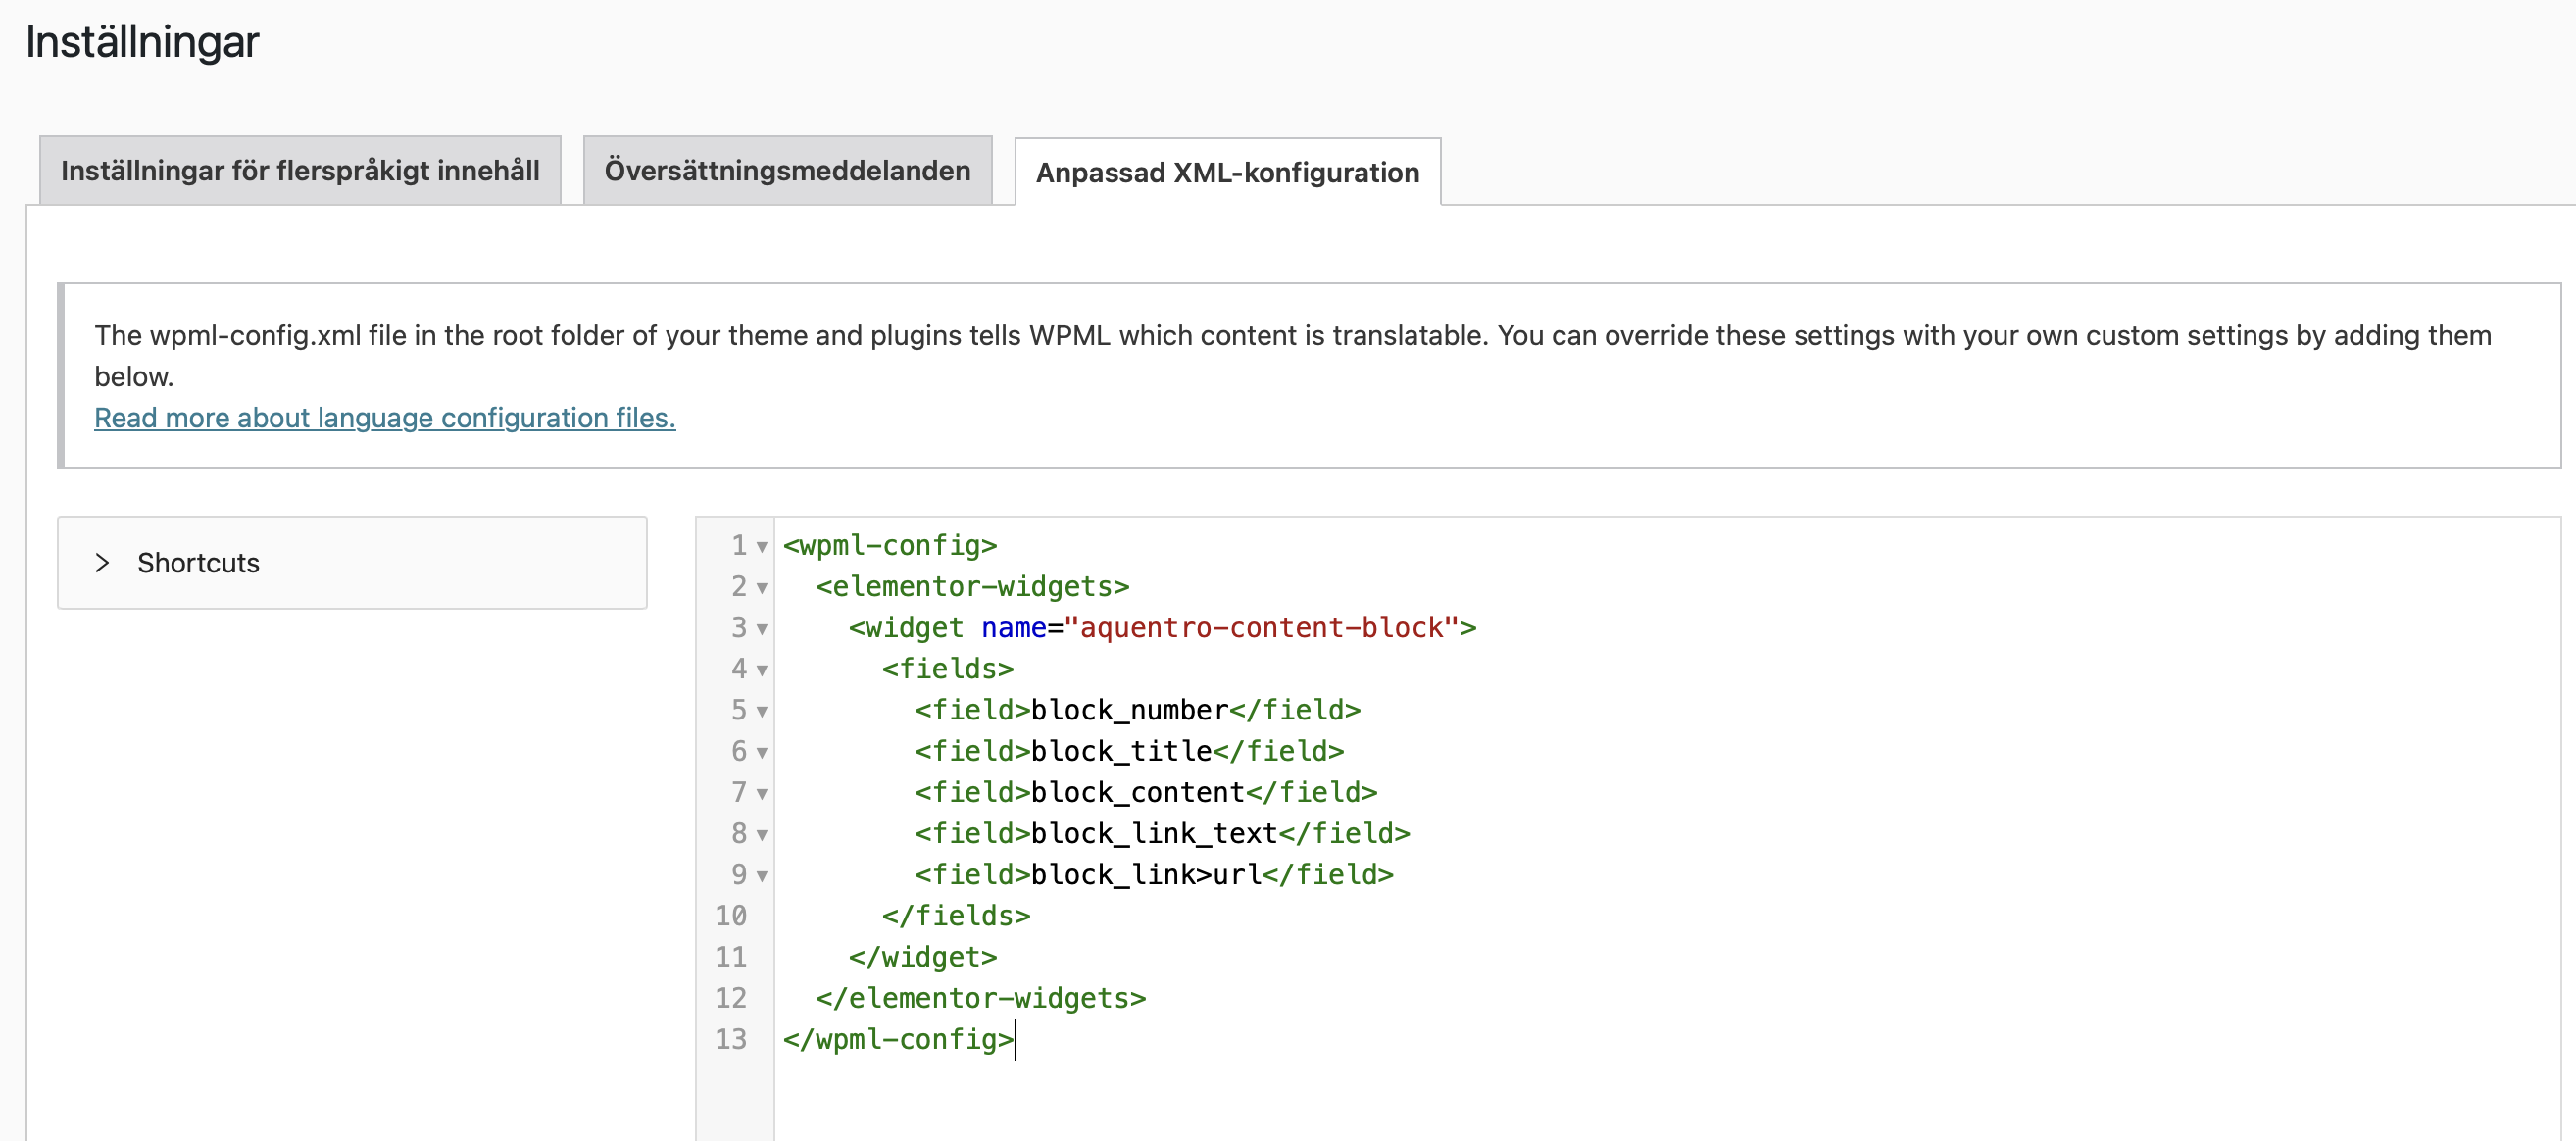Click line number 13 in the gutter
The image size is (2576, 1141).
click(x=731, y=1040)
